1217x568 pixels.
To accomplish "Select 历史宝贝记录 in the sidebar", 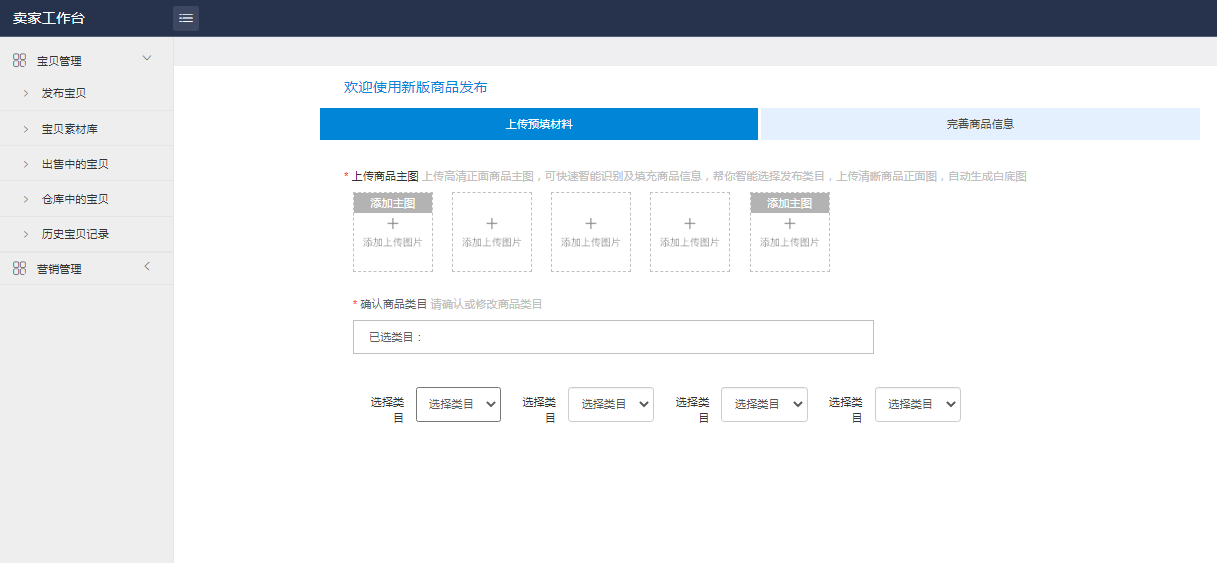I will pos(75,234).
